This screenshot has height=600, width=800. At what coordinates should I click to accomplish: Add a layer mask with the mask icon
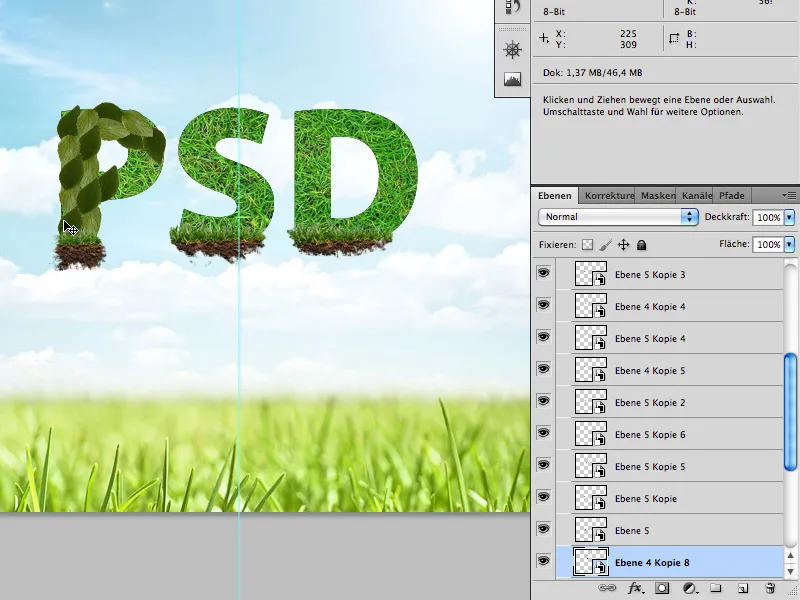(x=662, y=588)
